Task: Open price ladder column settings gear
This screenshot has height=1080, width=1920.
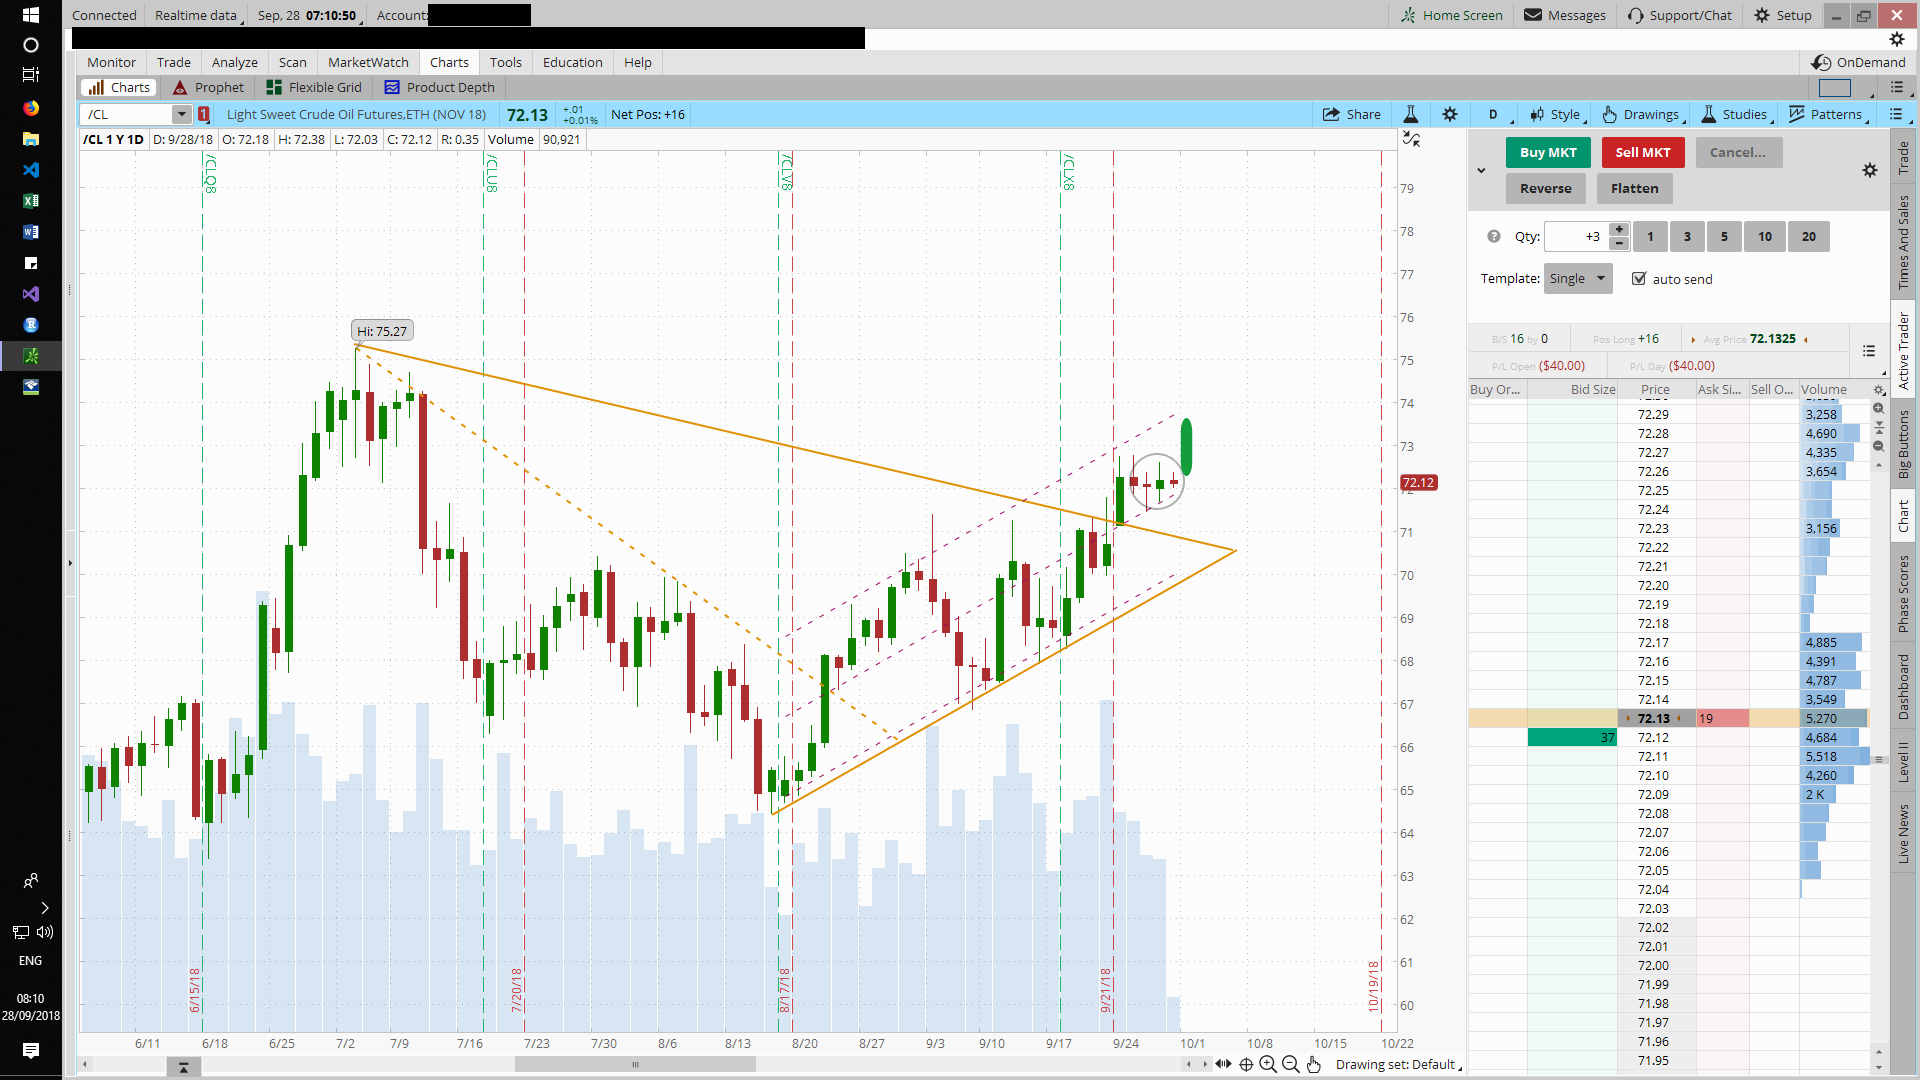Action: (x=1879, y=390)
